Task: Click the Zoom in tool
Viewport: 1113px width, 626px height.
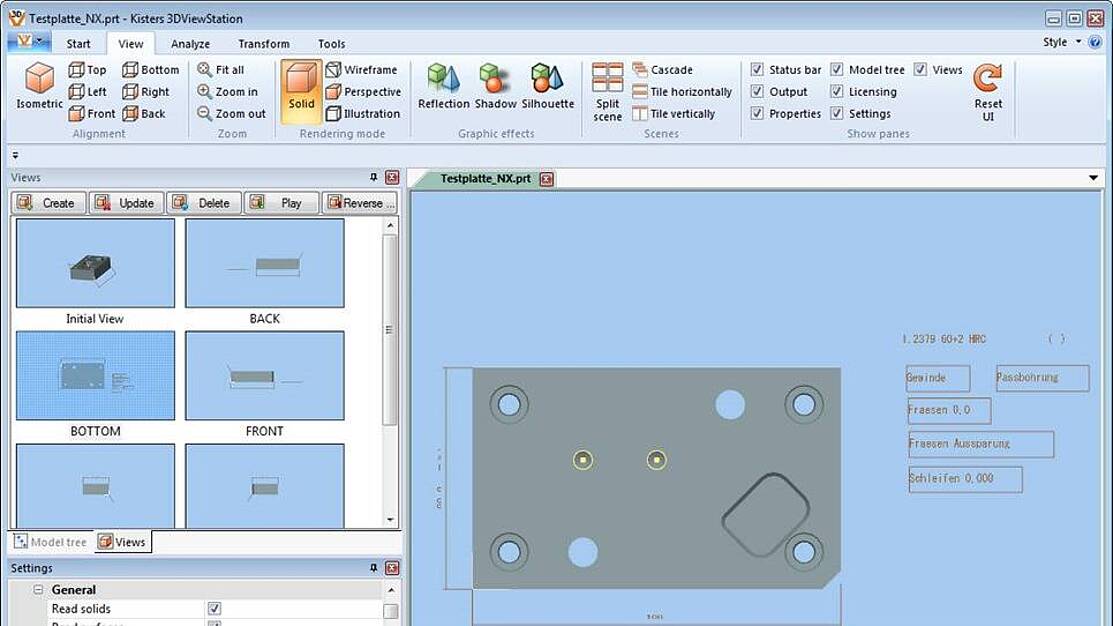Action: 227,92
